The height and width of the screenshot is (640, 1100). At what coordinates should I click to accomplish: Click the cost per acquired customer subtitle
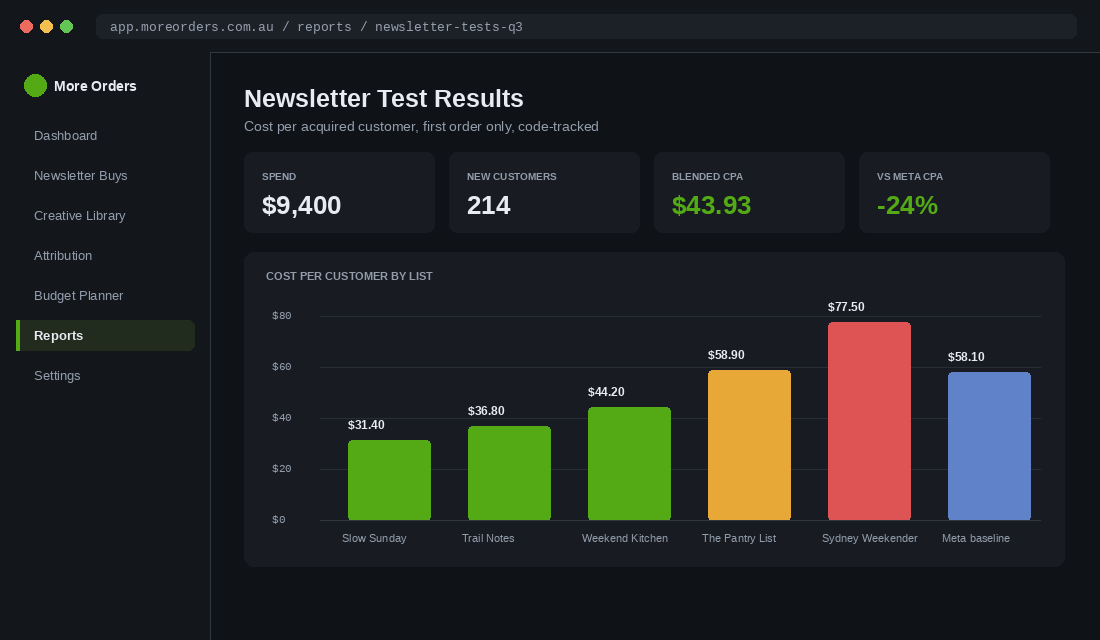422,127
